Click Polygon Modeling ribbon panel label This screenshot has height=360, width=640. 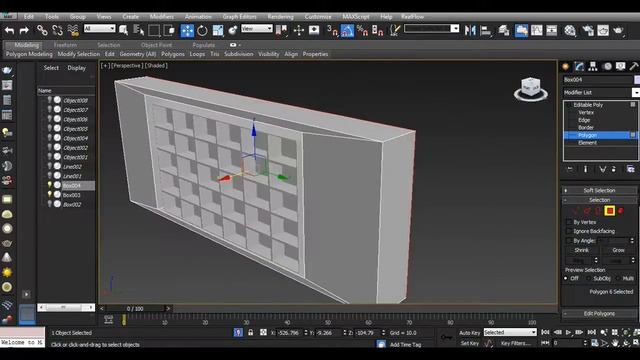pos(29,54)
